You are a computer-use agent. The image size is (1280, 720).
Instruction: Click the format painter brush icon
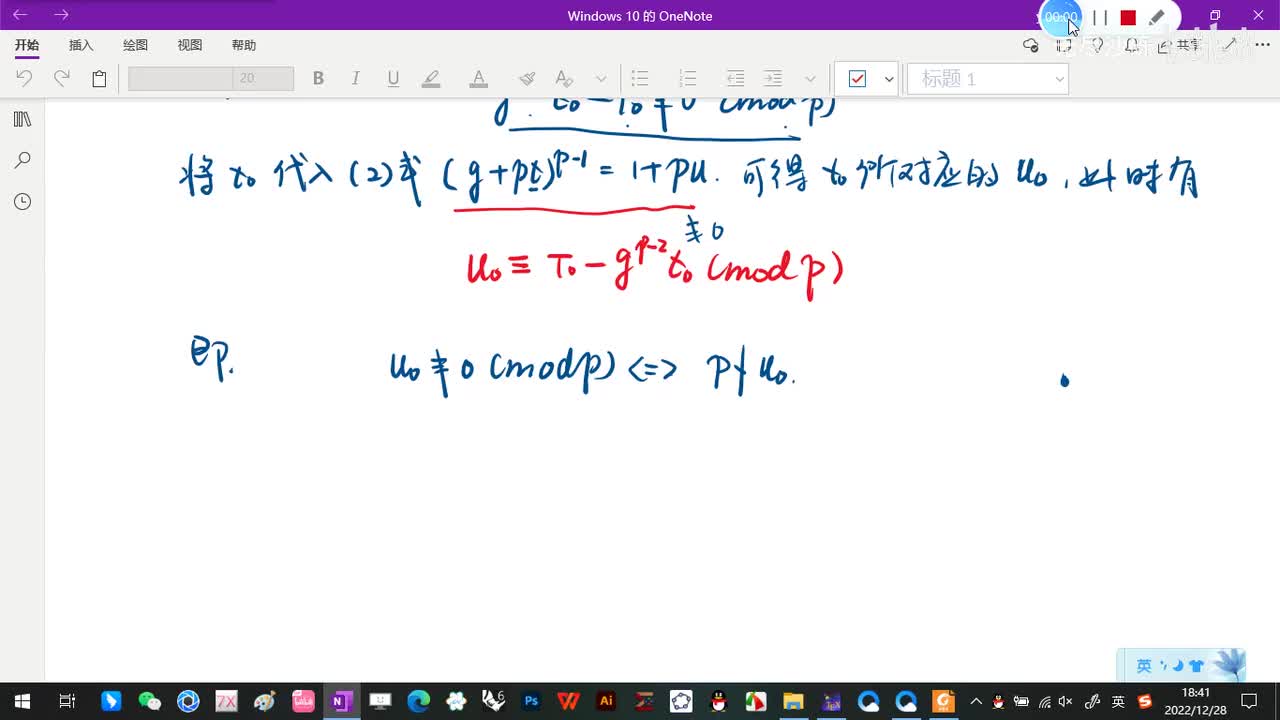(527, 78)
